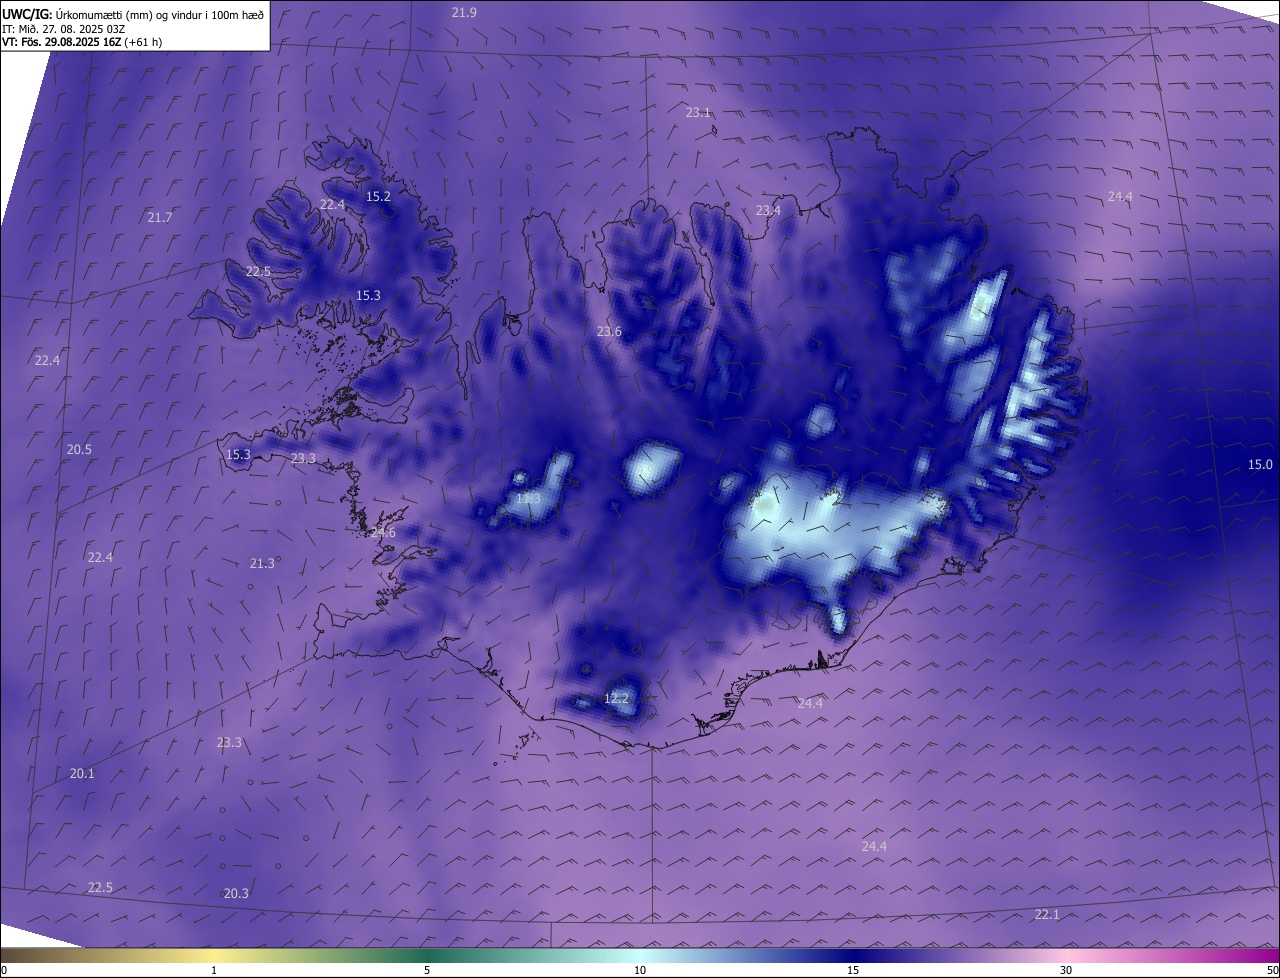Click the 15.0 value label
This screenshot has height=978, width=1280.
click(x=1260, y=465)
